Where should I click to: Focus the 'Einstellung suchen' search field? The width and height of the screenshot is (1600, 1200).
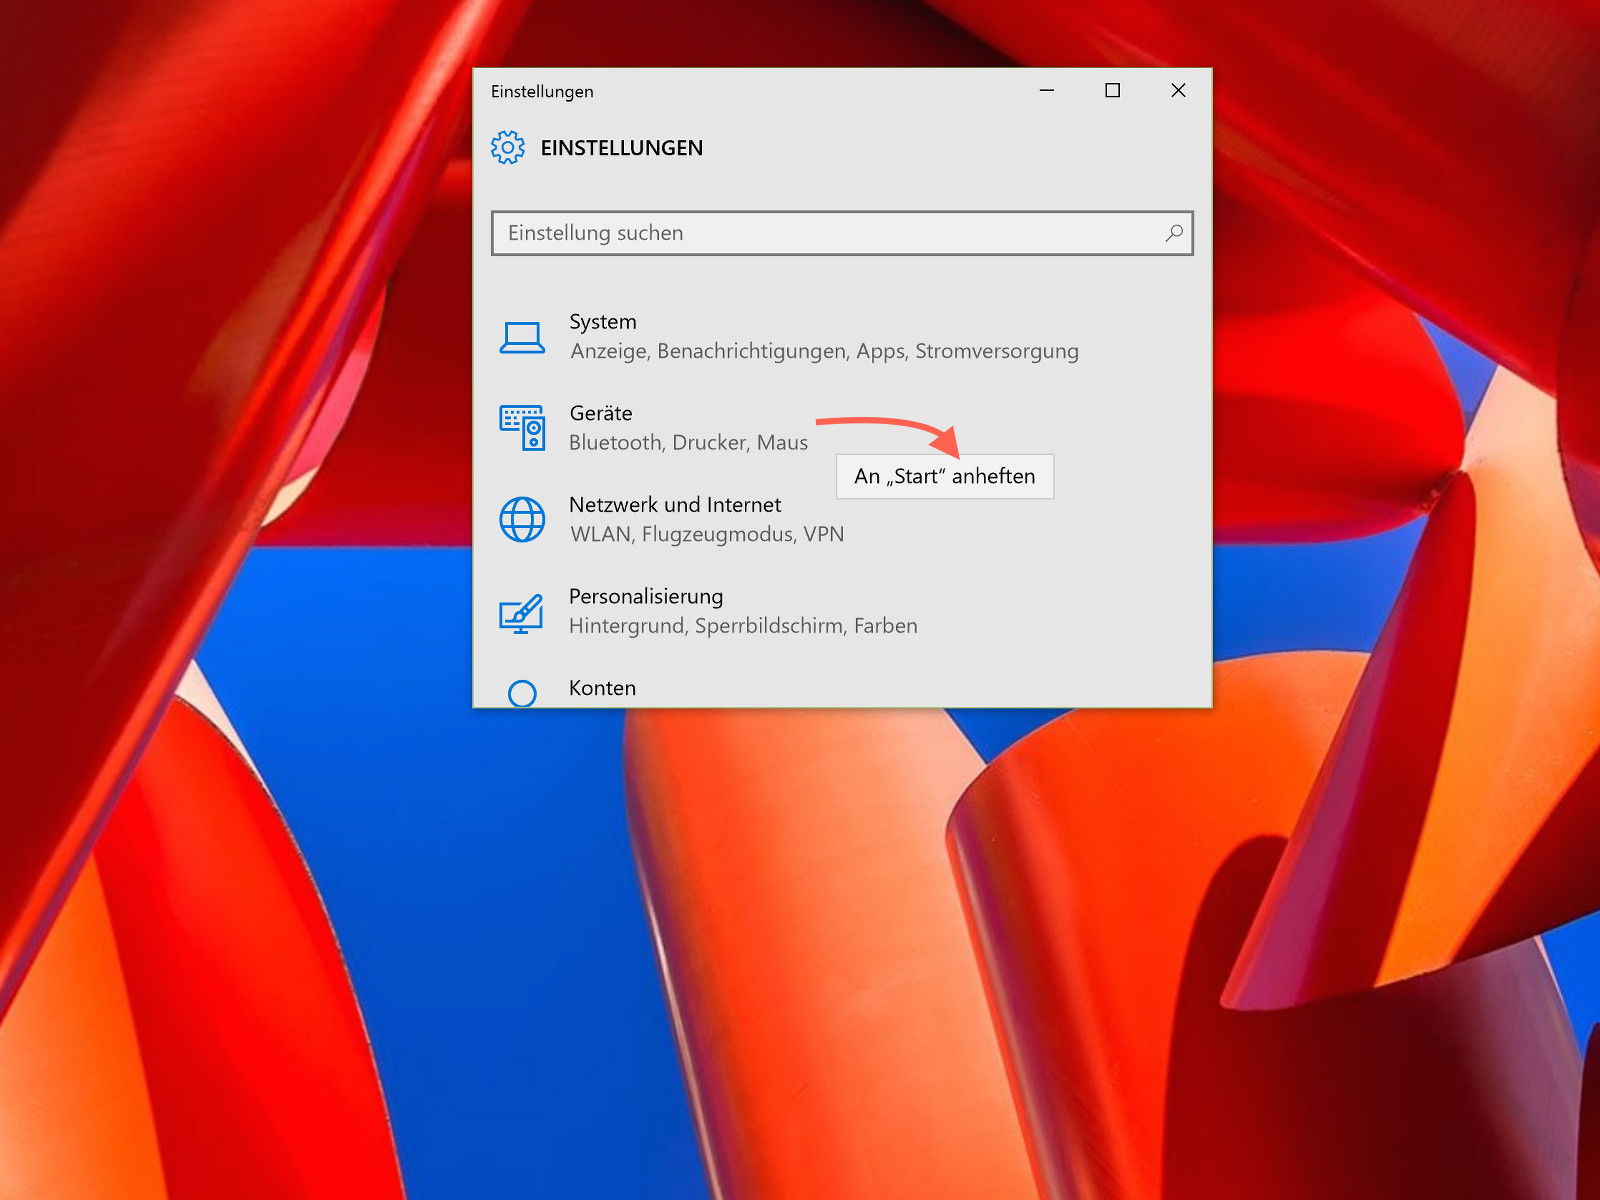[x=842, y=233]
